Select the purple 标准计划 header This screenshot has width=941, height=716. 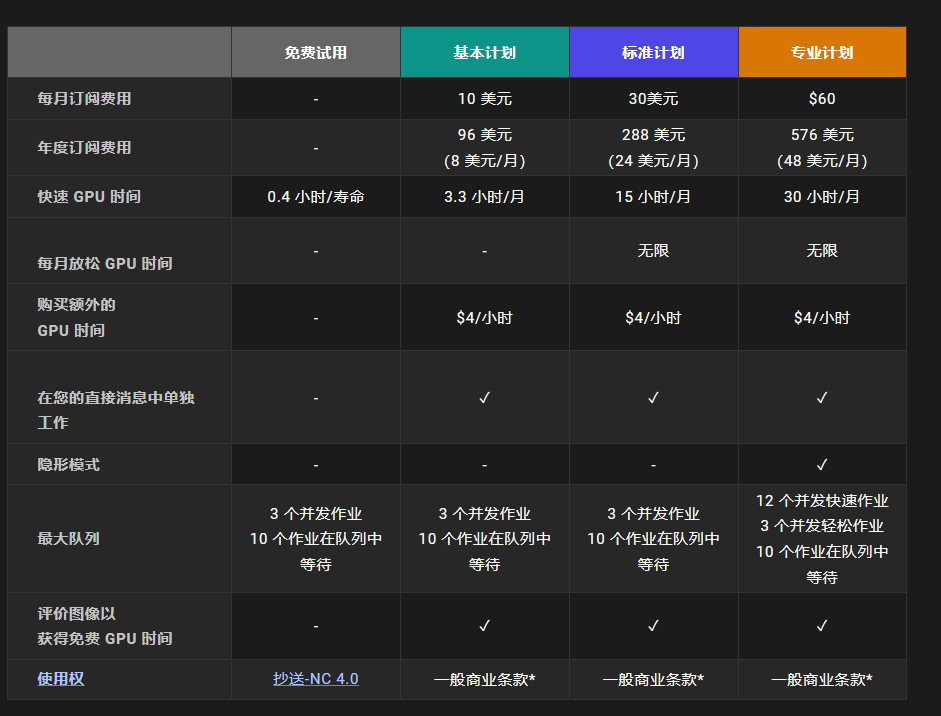[x=653, y=53]
